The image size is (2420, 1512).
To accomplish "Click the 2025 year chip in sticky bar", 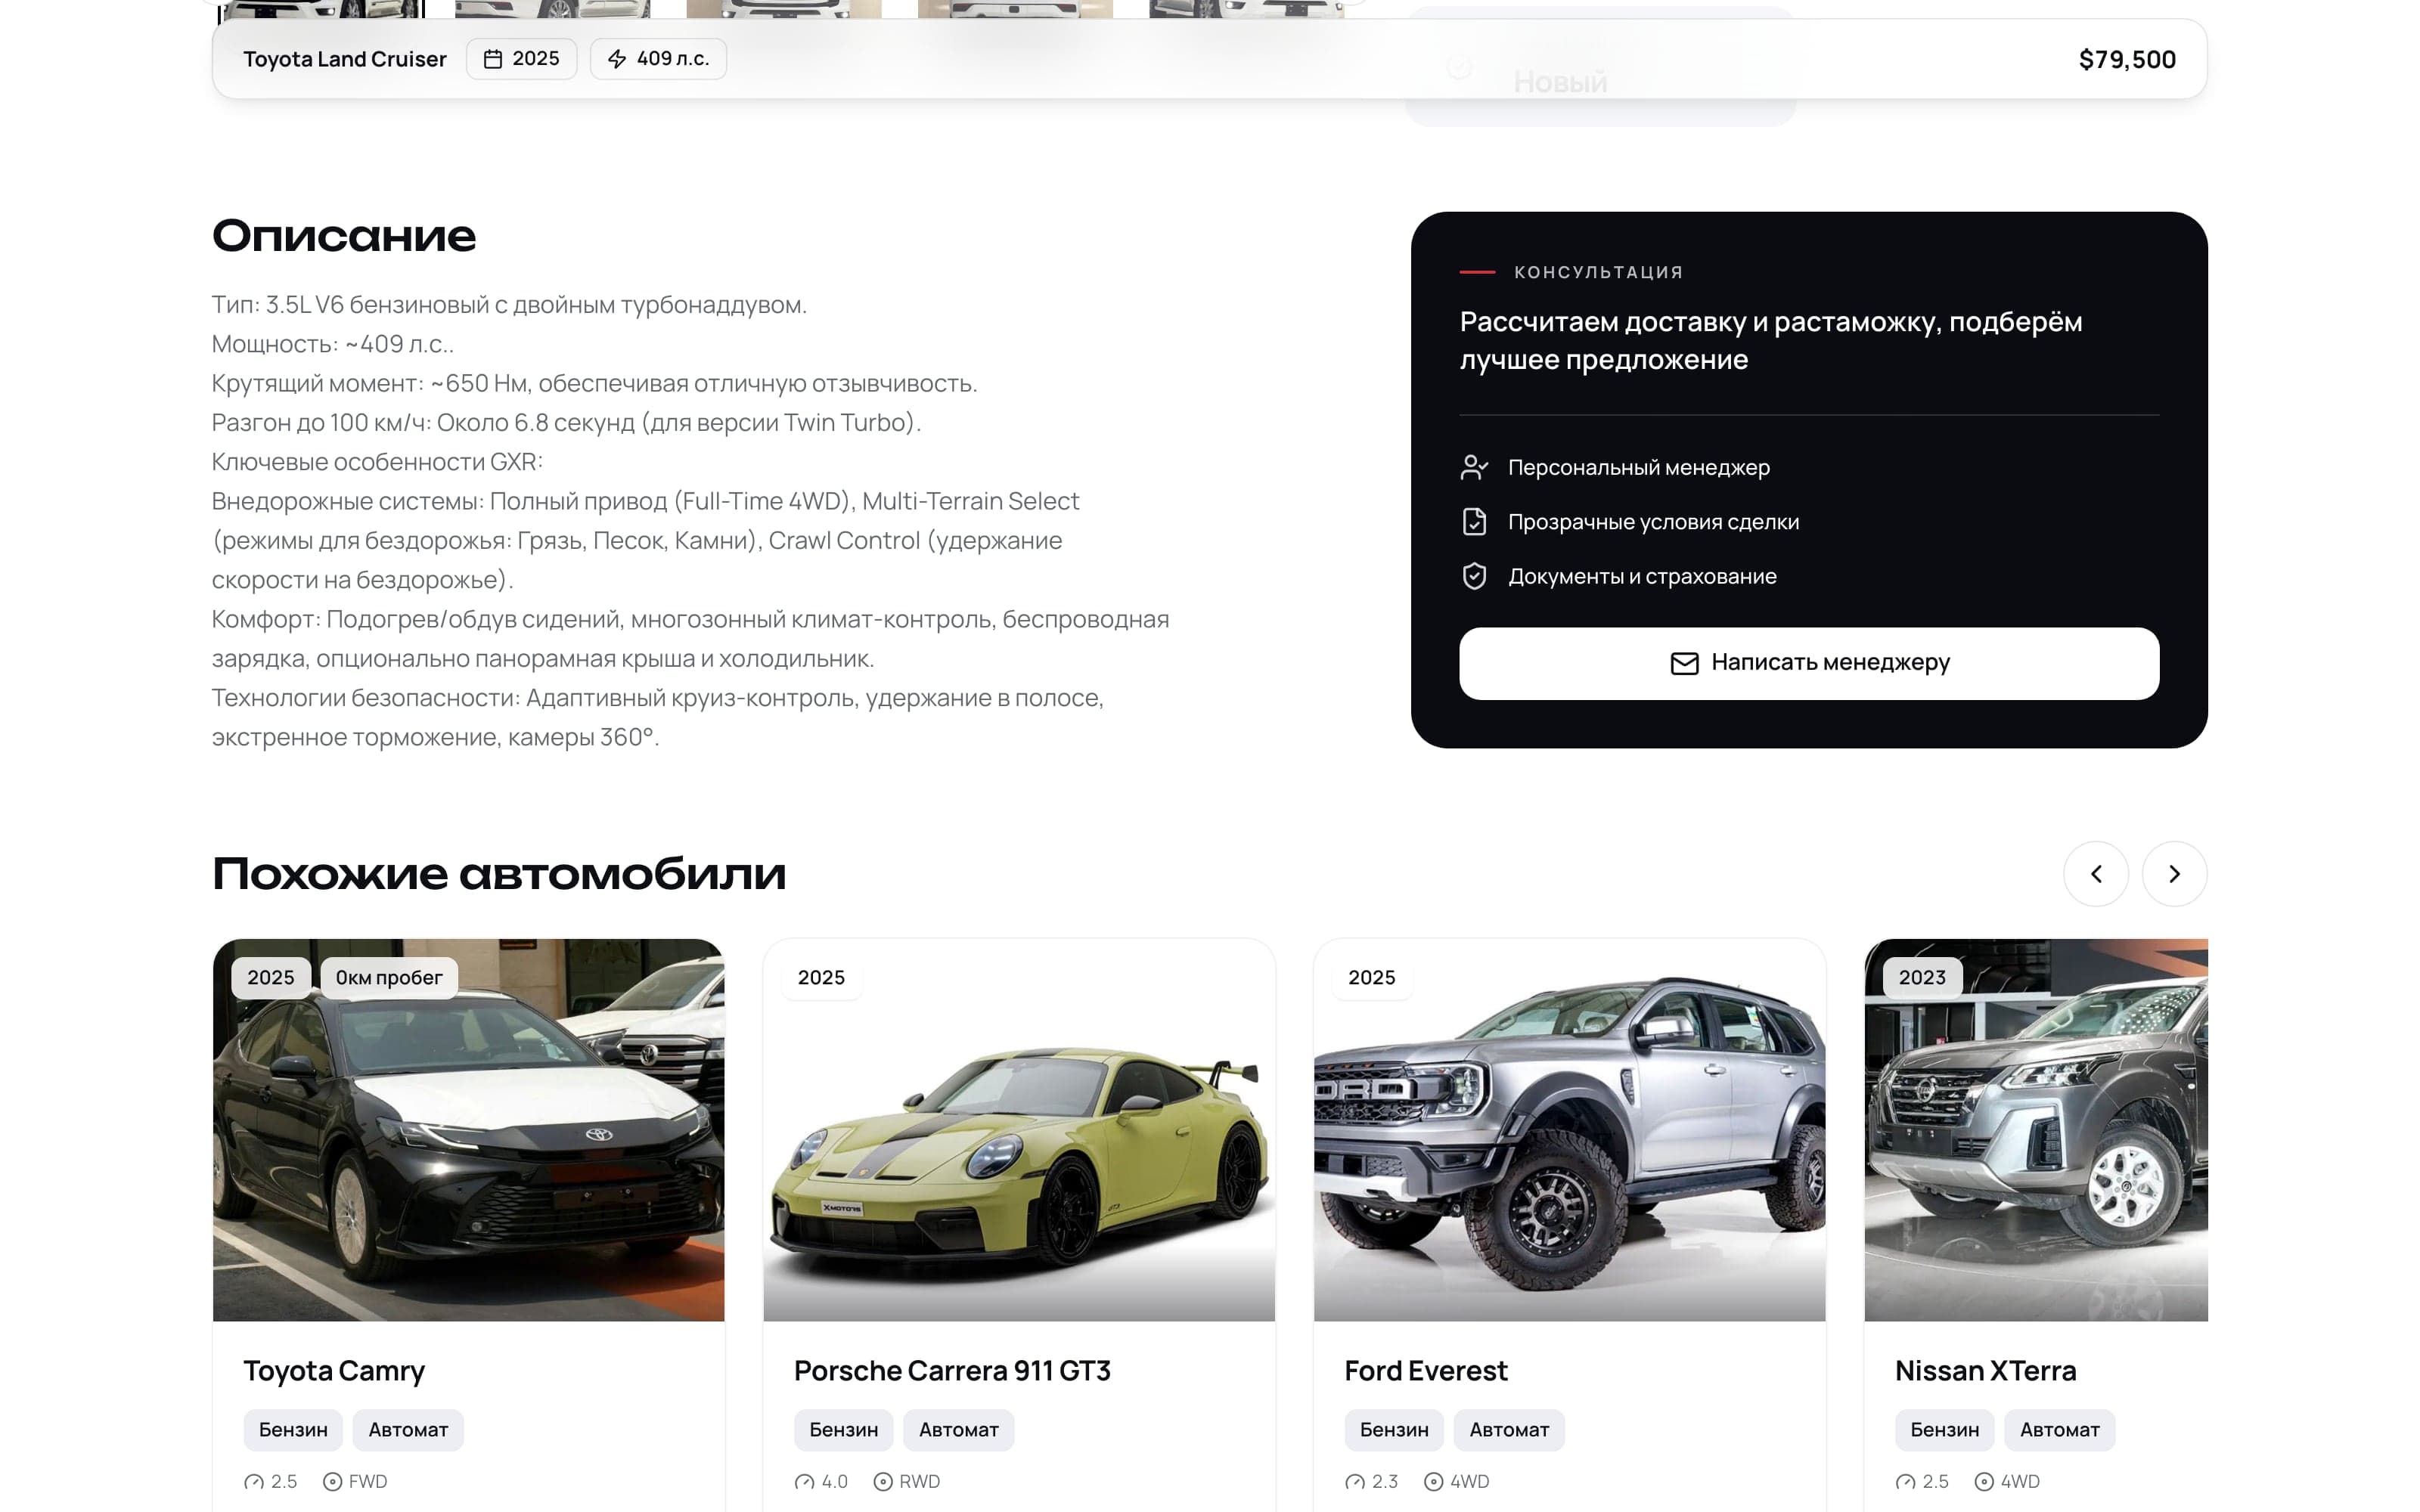I will 521,59.
